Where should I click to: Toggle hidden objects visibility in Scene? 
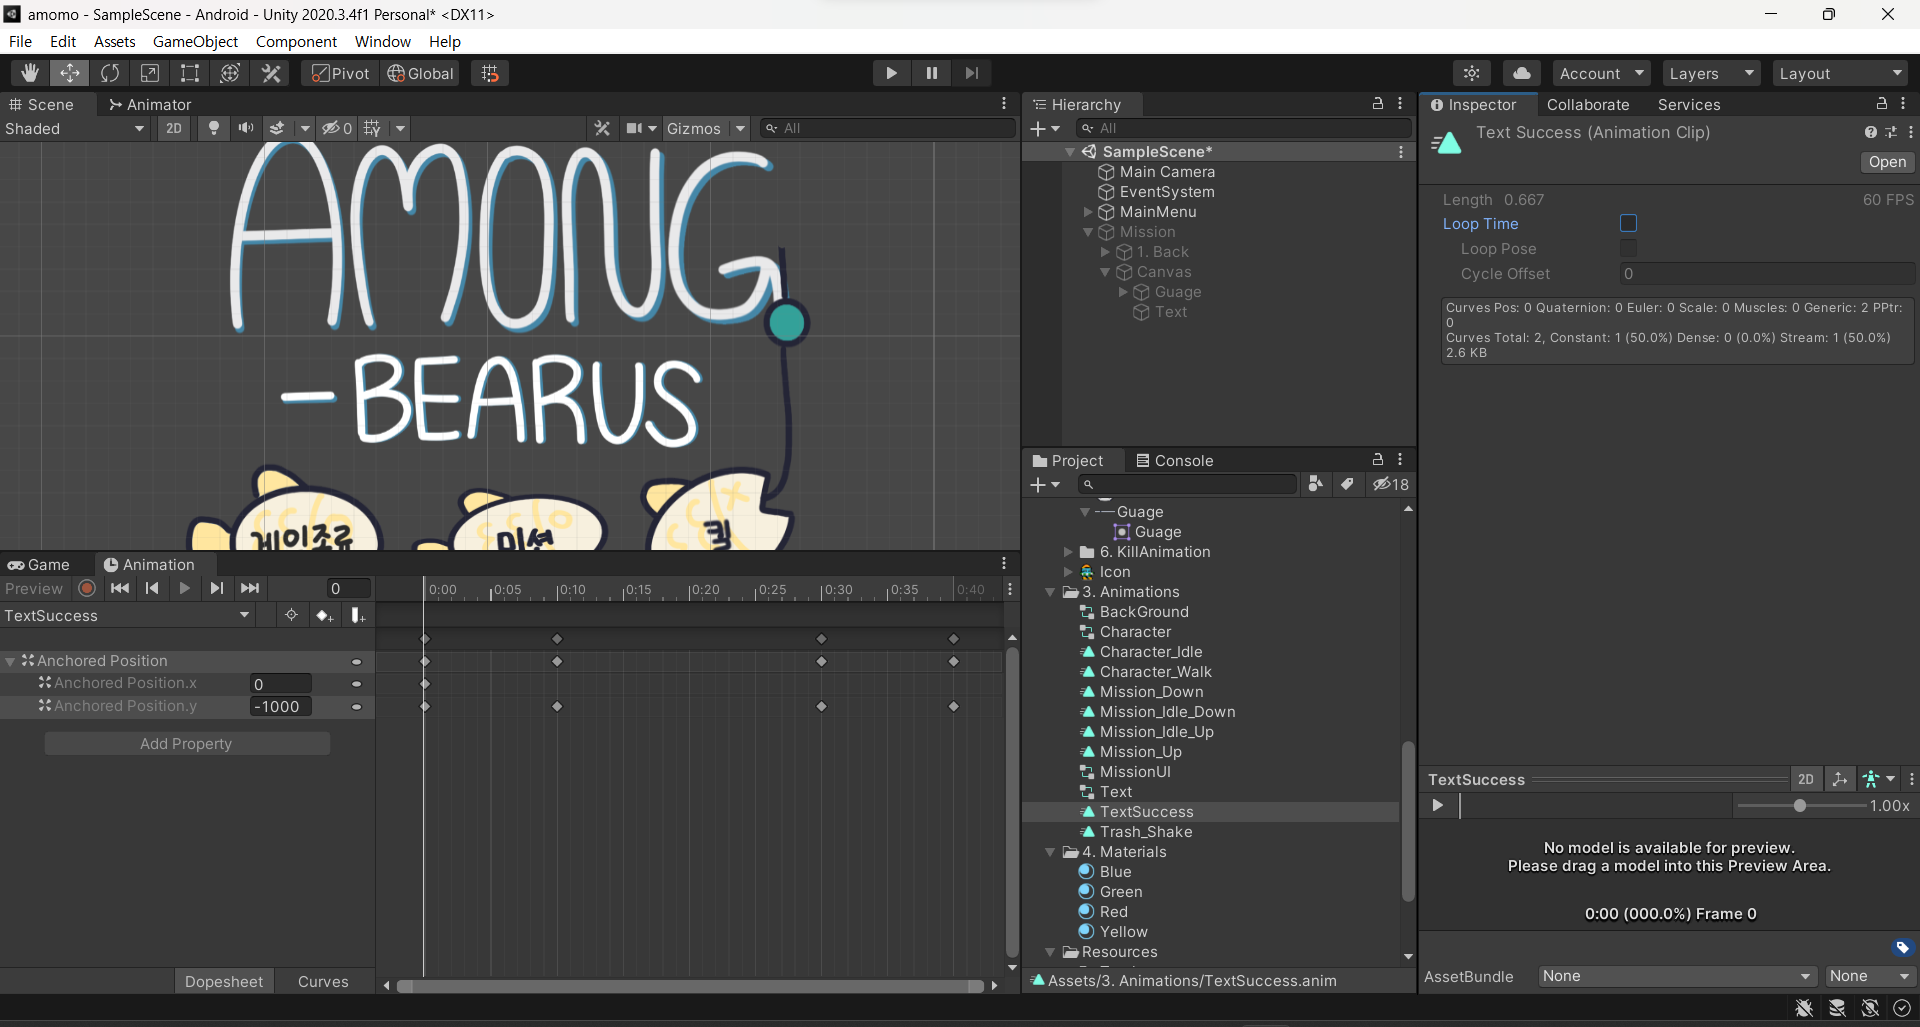click(336, 128)
